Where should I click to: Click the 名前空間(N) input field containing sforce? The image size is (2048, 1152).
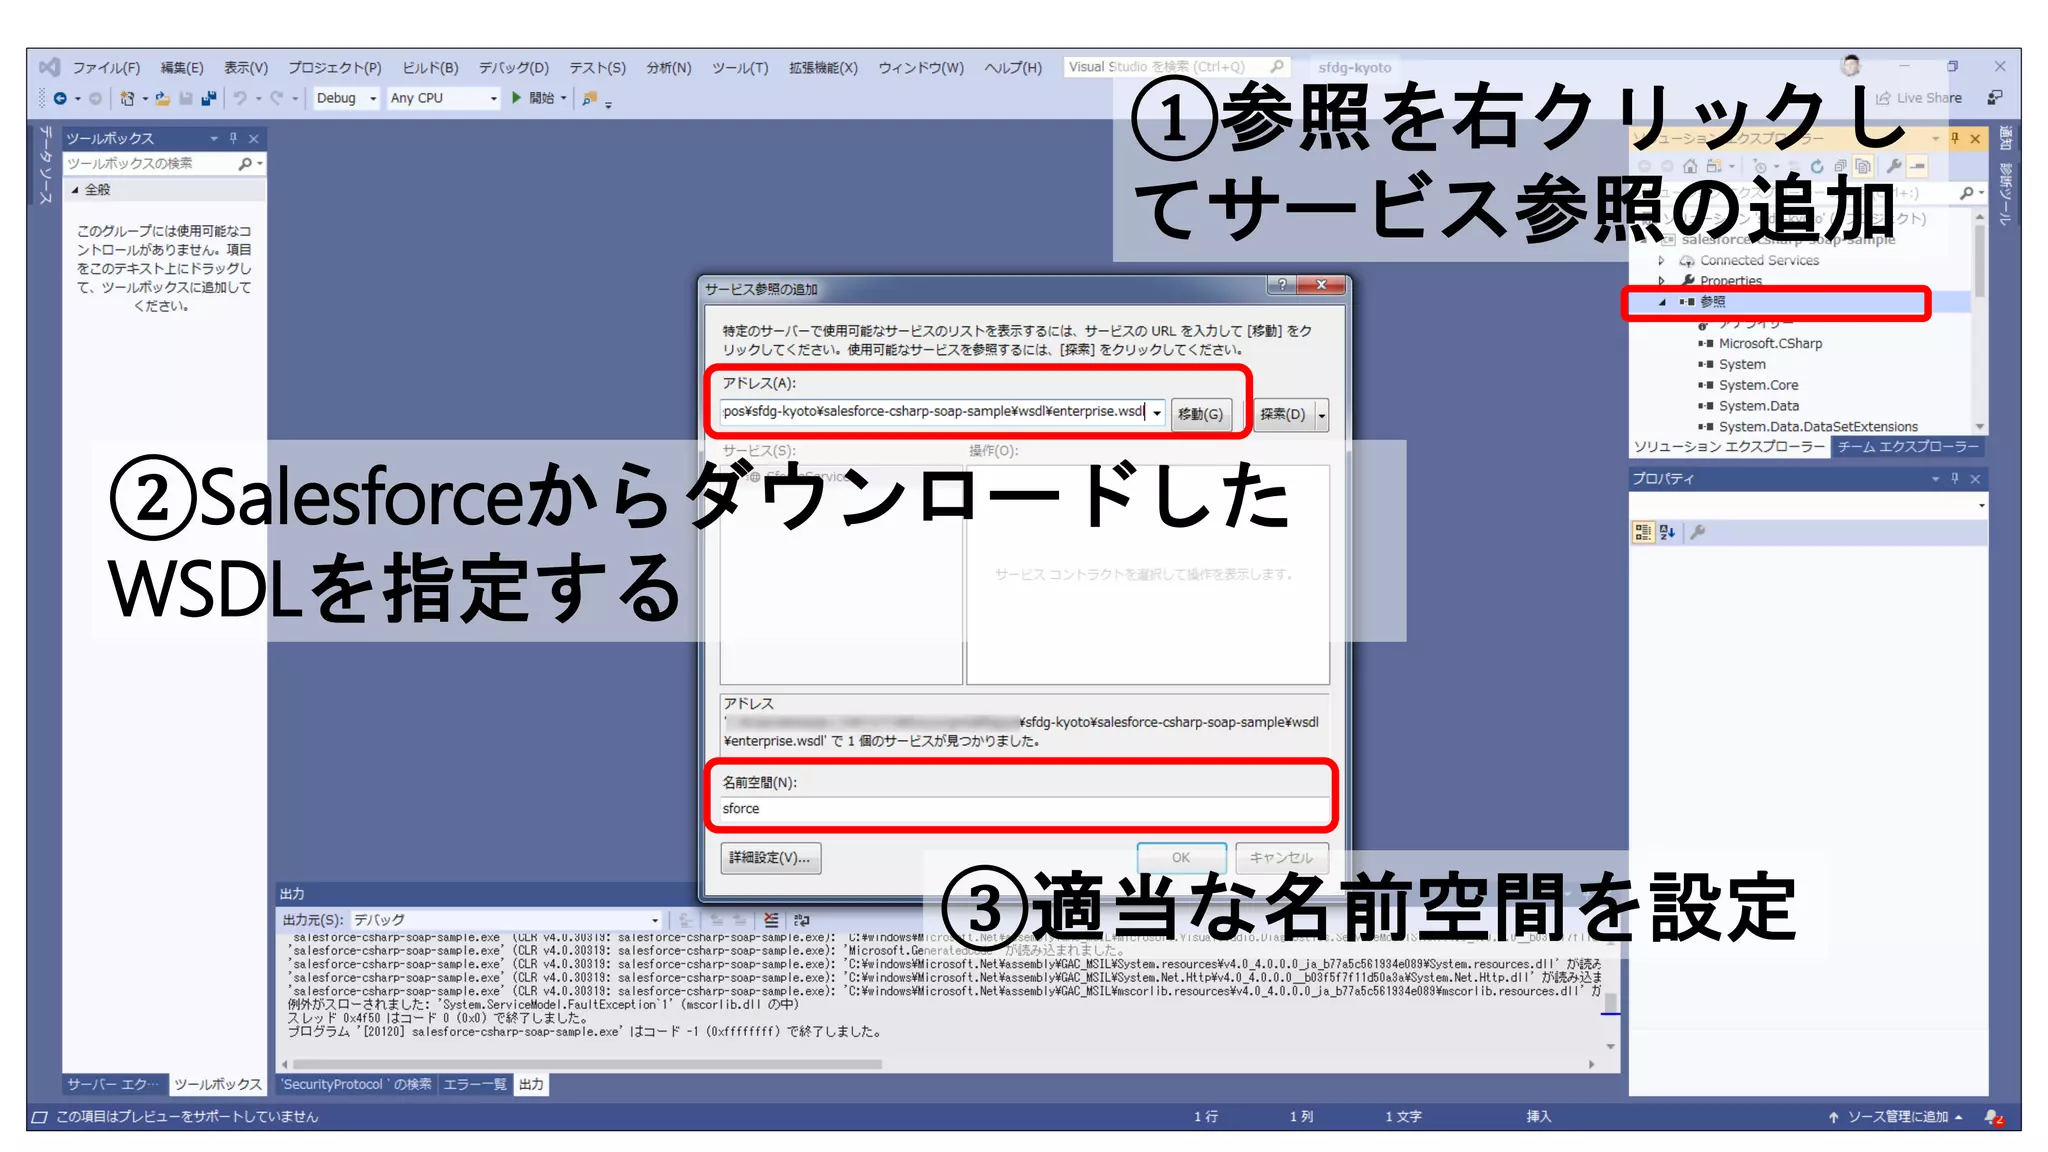pos(1024,809)
